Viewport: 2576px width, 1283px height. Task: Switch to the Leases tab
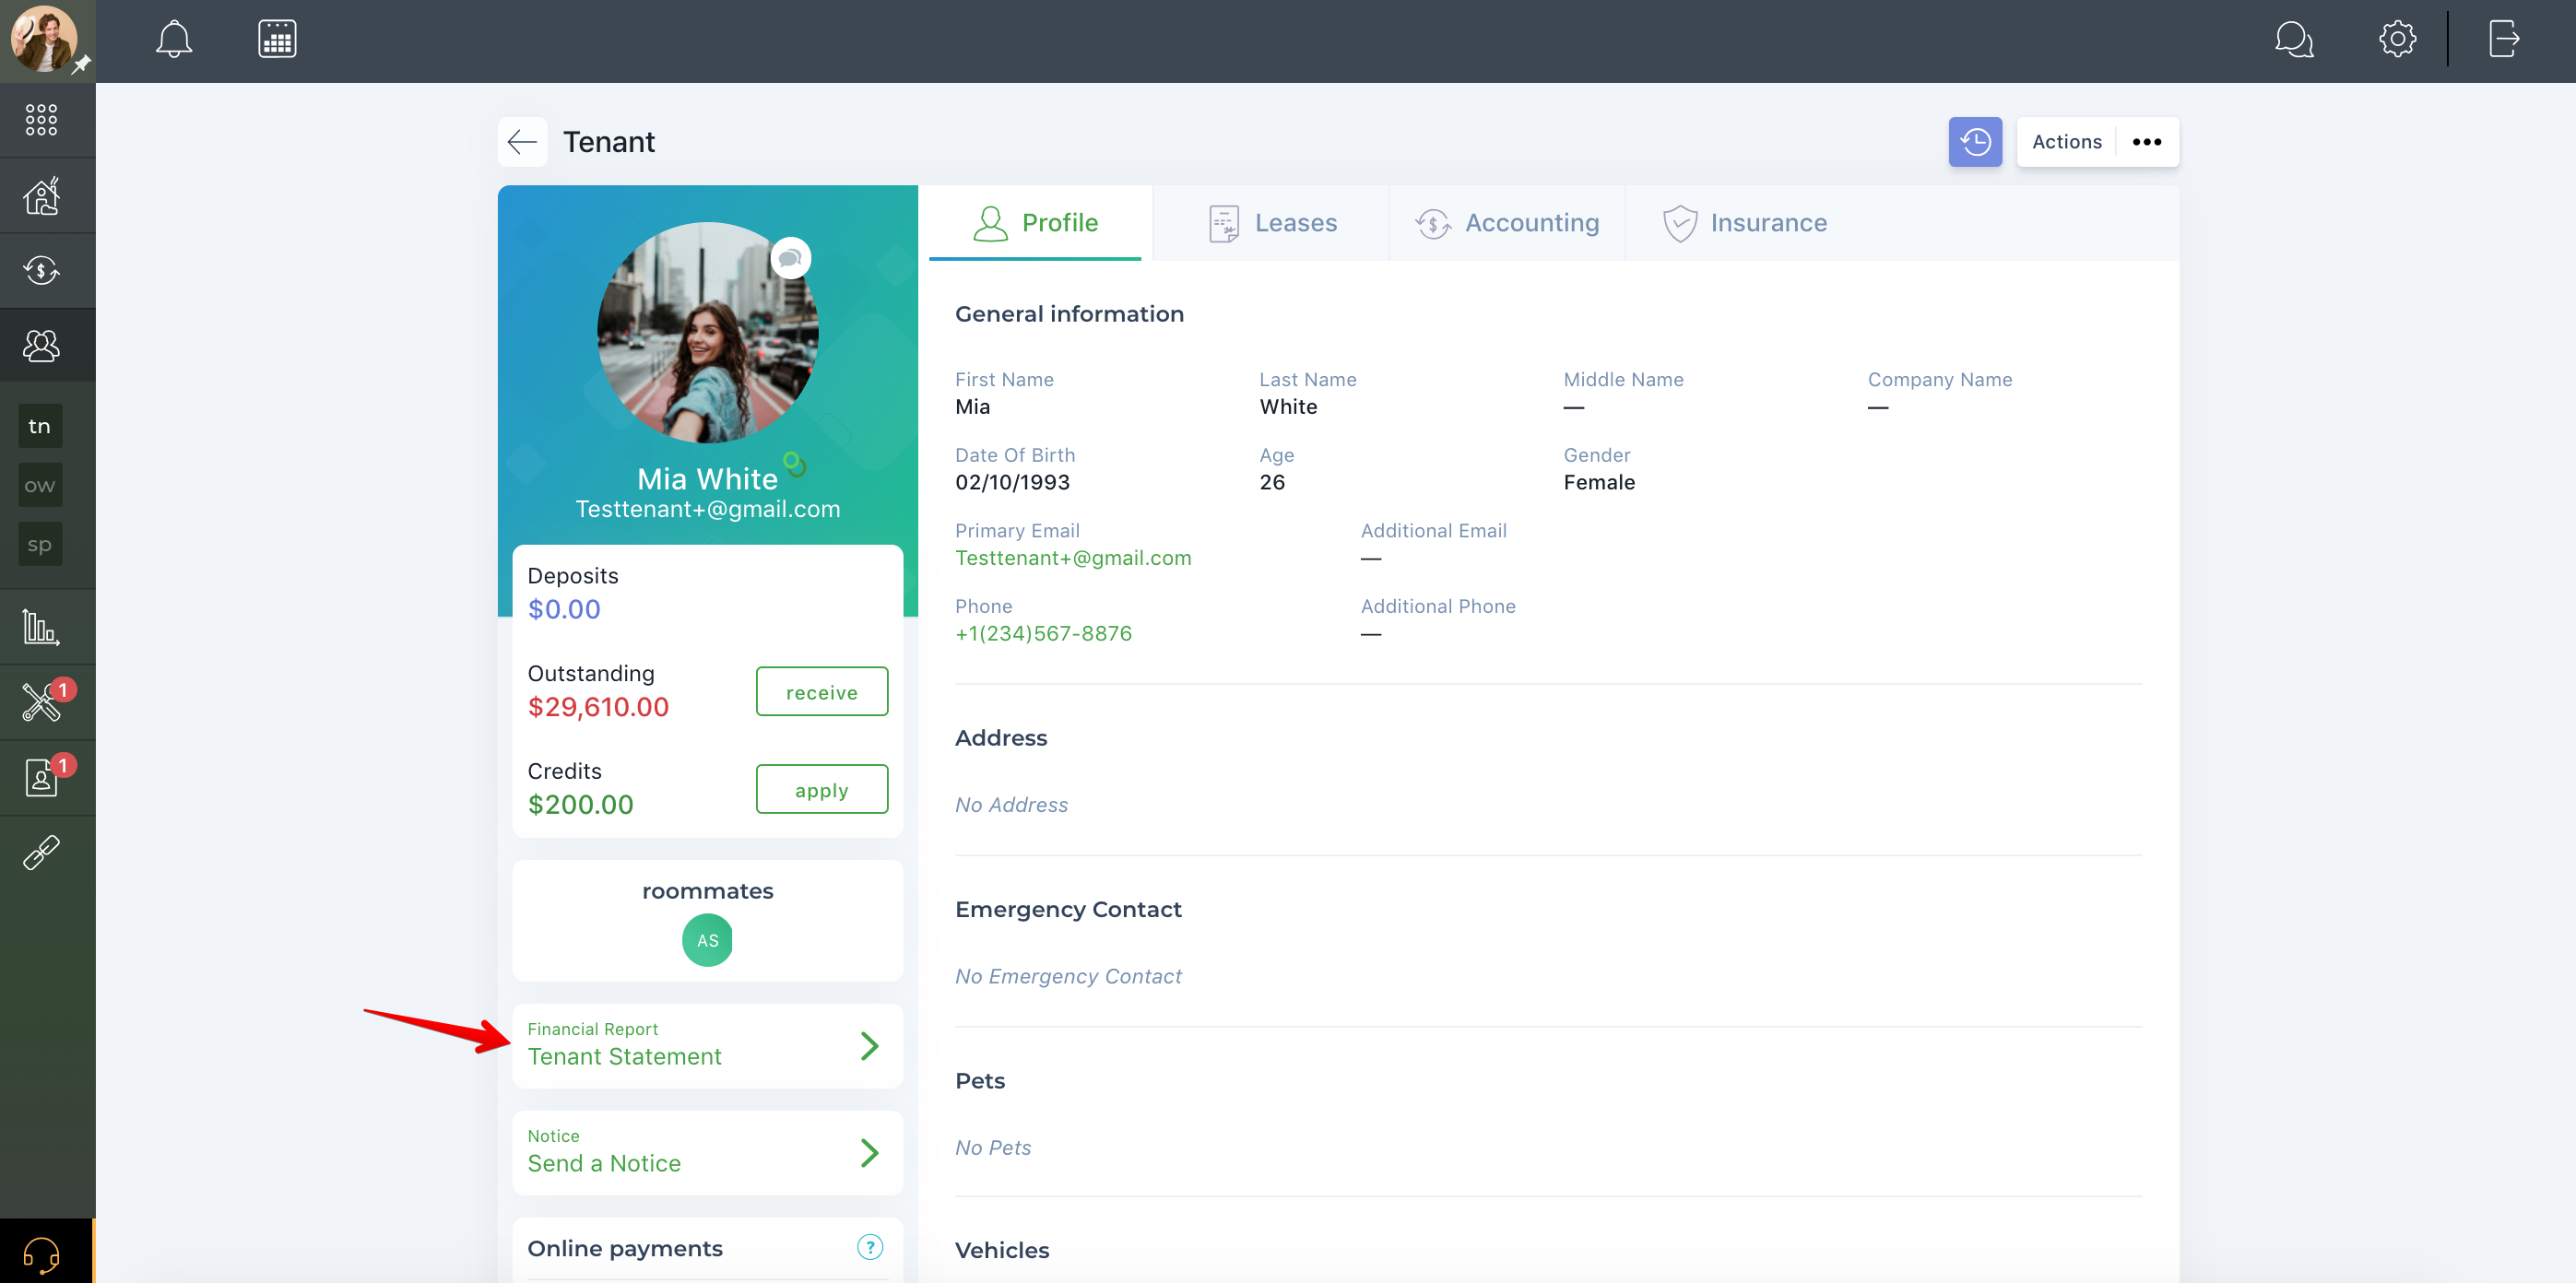coord(1272,222)
